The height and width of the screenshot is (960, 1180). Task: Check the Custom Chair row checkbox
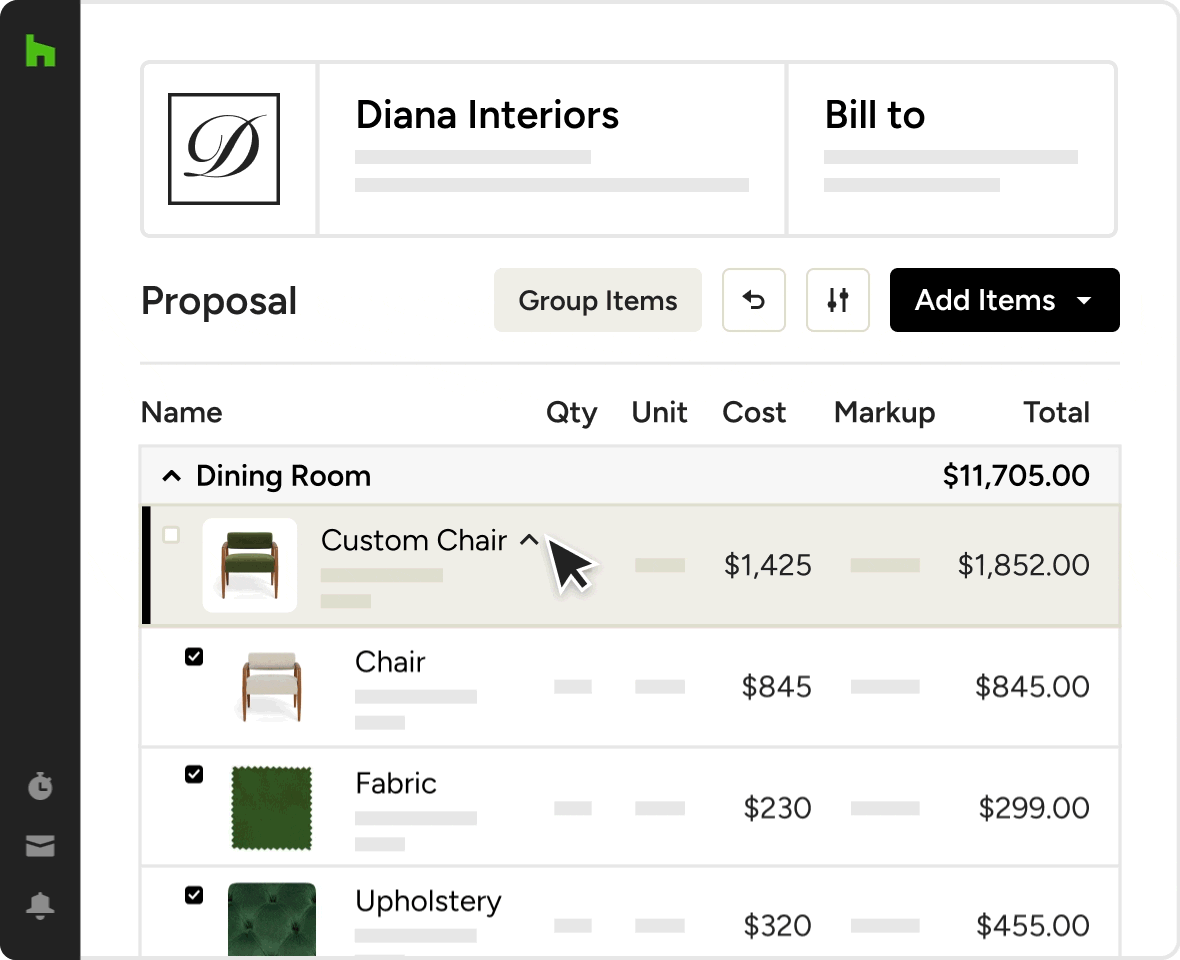(171, 535)
